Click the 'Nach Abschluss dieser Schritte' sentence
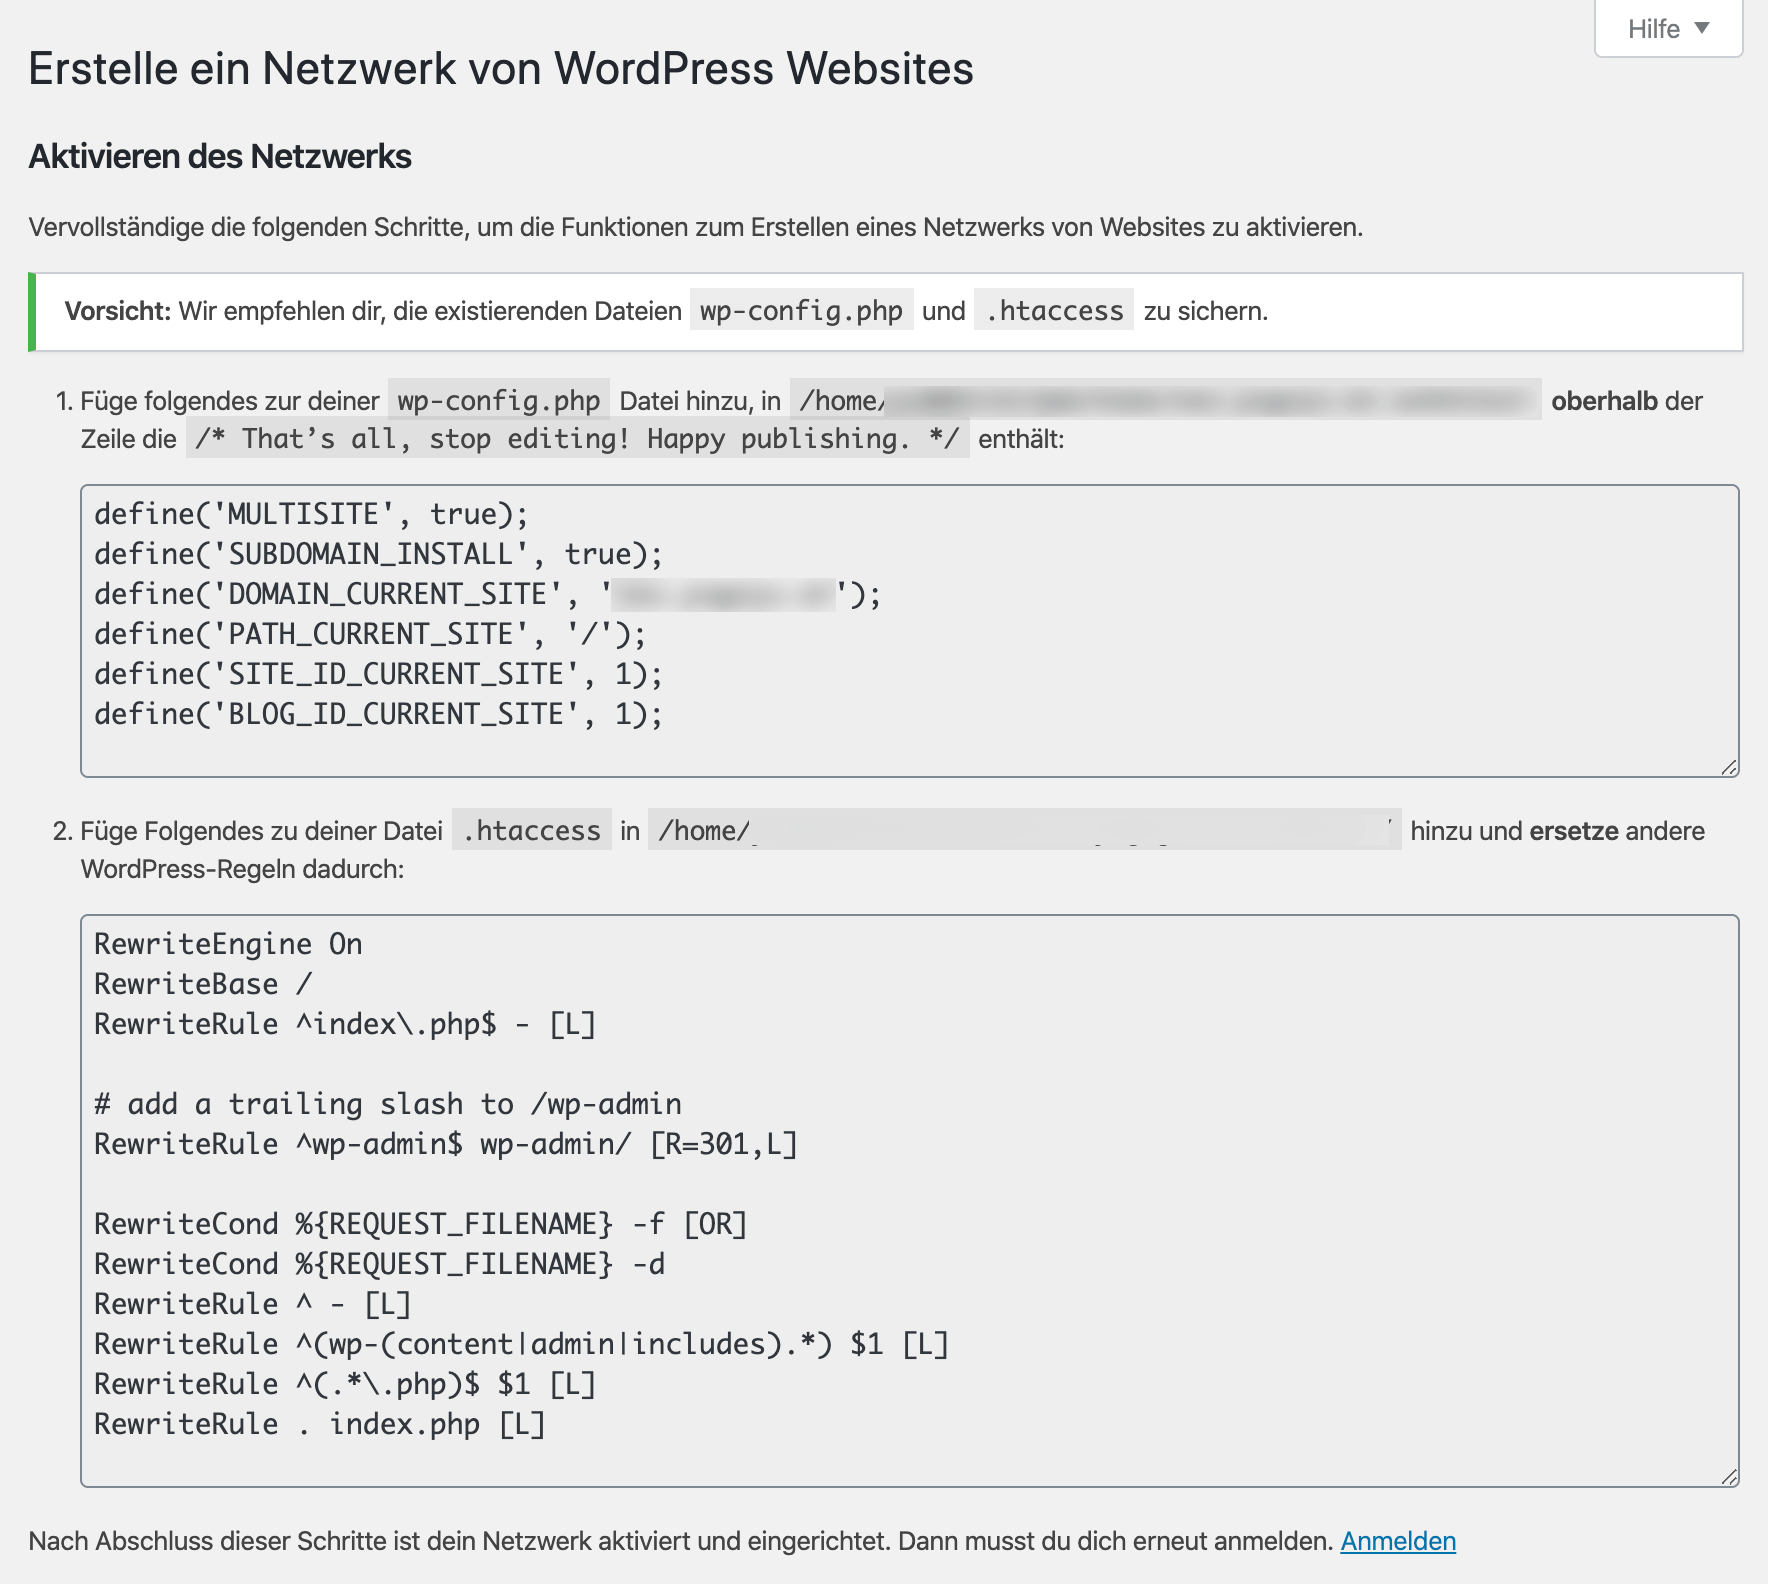The width and height of the screenshot is (1768, 1584). 680,1541
